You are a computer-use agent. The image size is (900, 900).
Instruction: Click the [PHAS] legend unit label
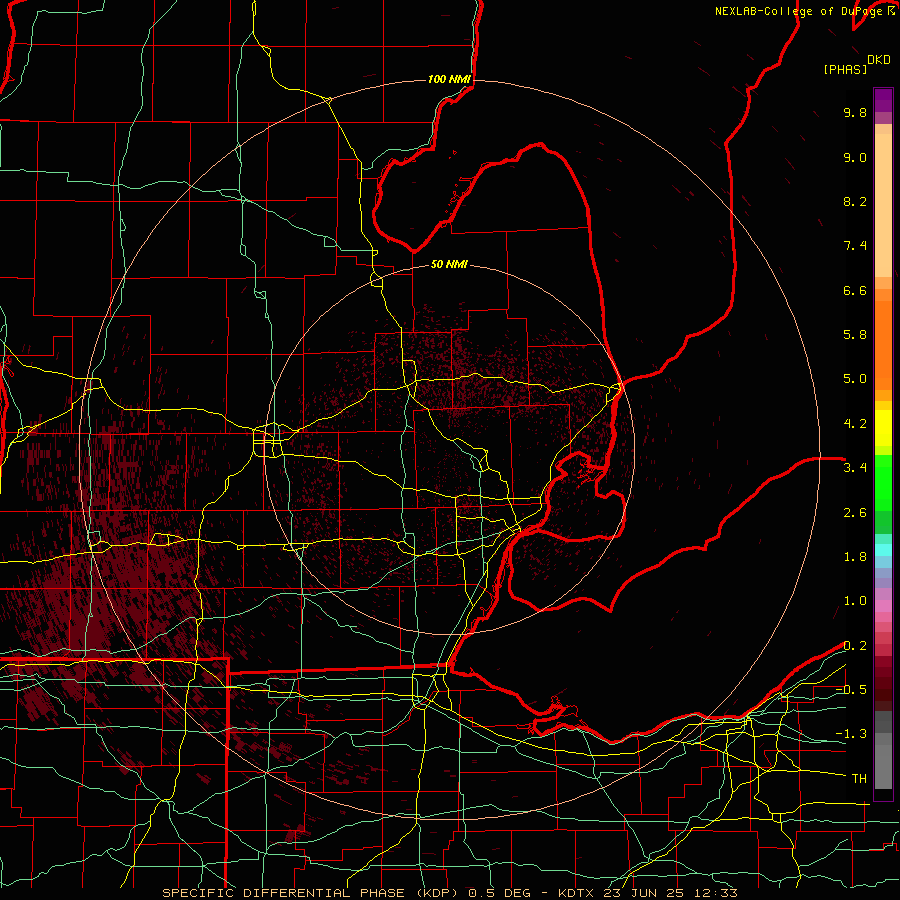[845, 70]
